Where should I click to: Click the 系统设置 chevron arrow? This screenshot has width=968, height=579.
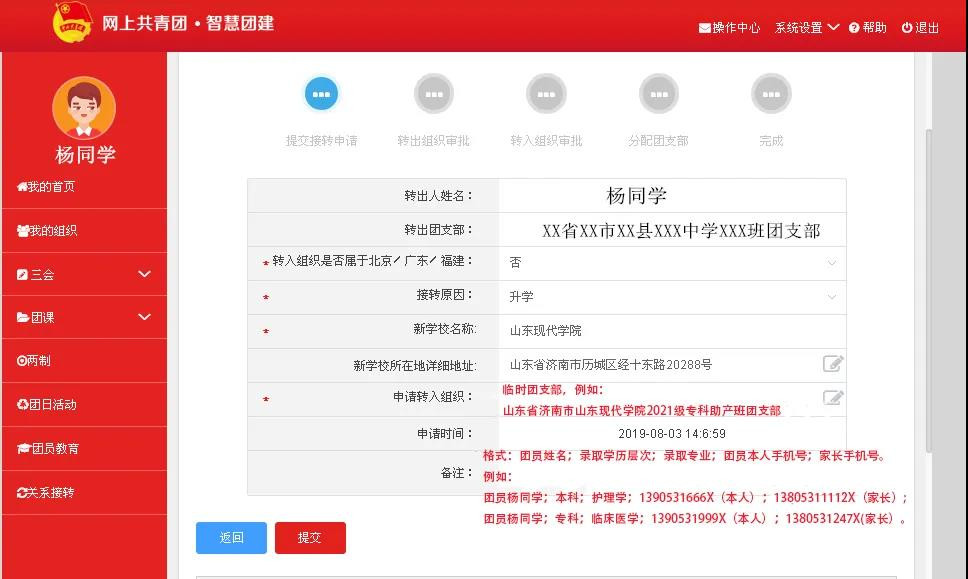click(x=833, y=27)
